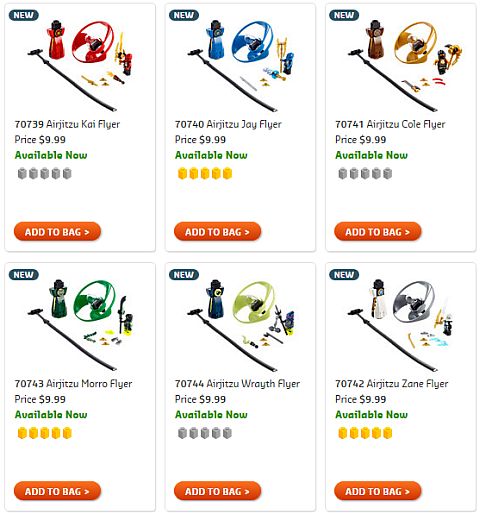Click the yellow brick rating under Jay Flyer
This screenshot has width=480, height=514.
point(205,174)
